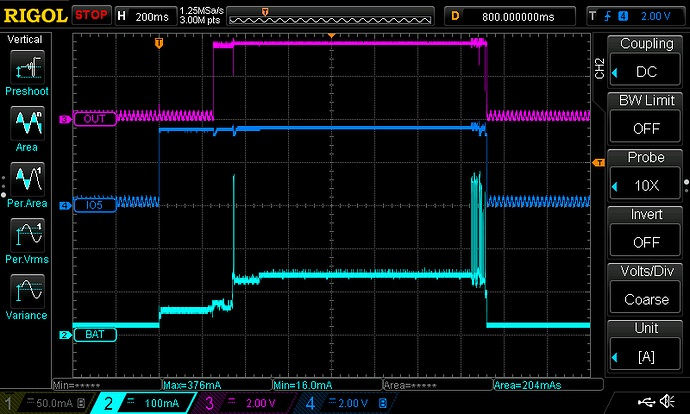The width and height of the screenshot is (690, 414).
Task: Select channel 2 100mA tab
Action: point(143,403)
